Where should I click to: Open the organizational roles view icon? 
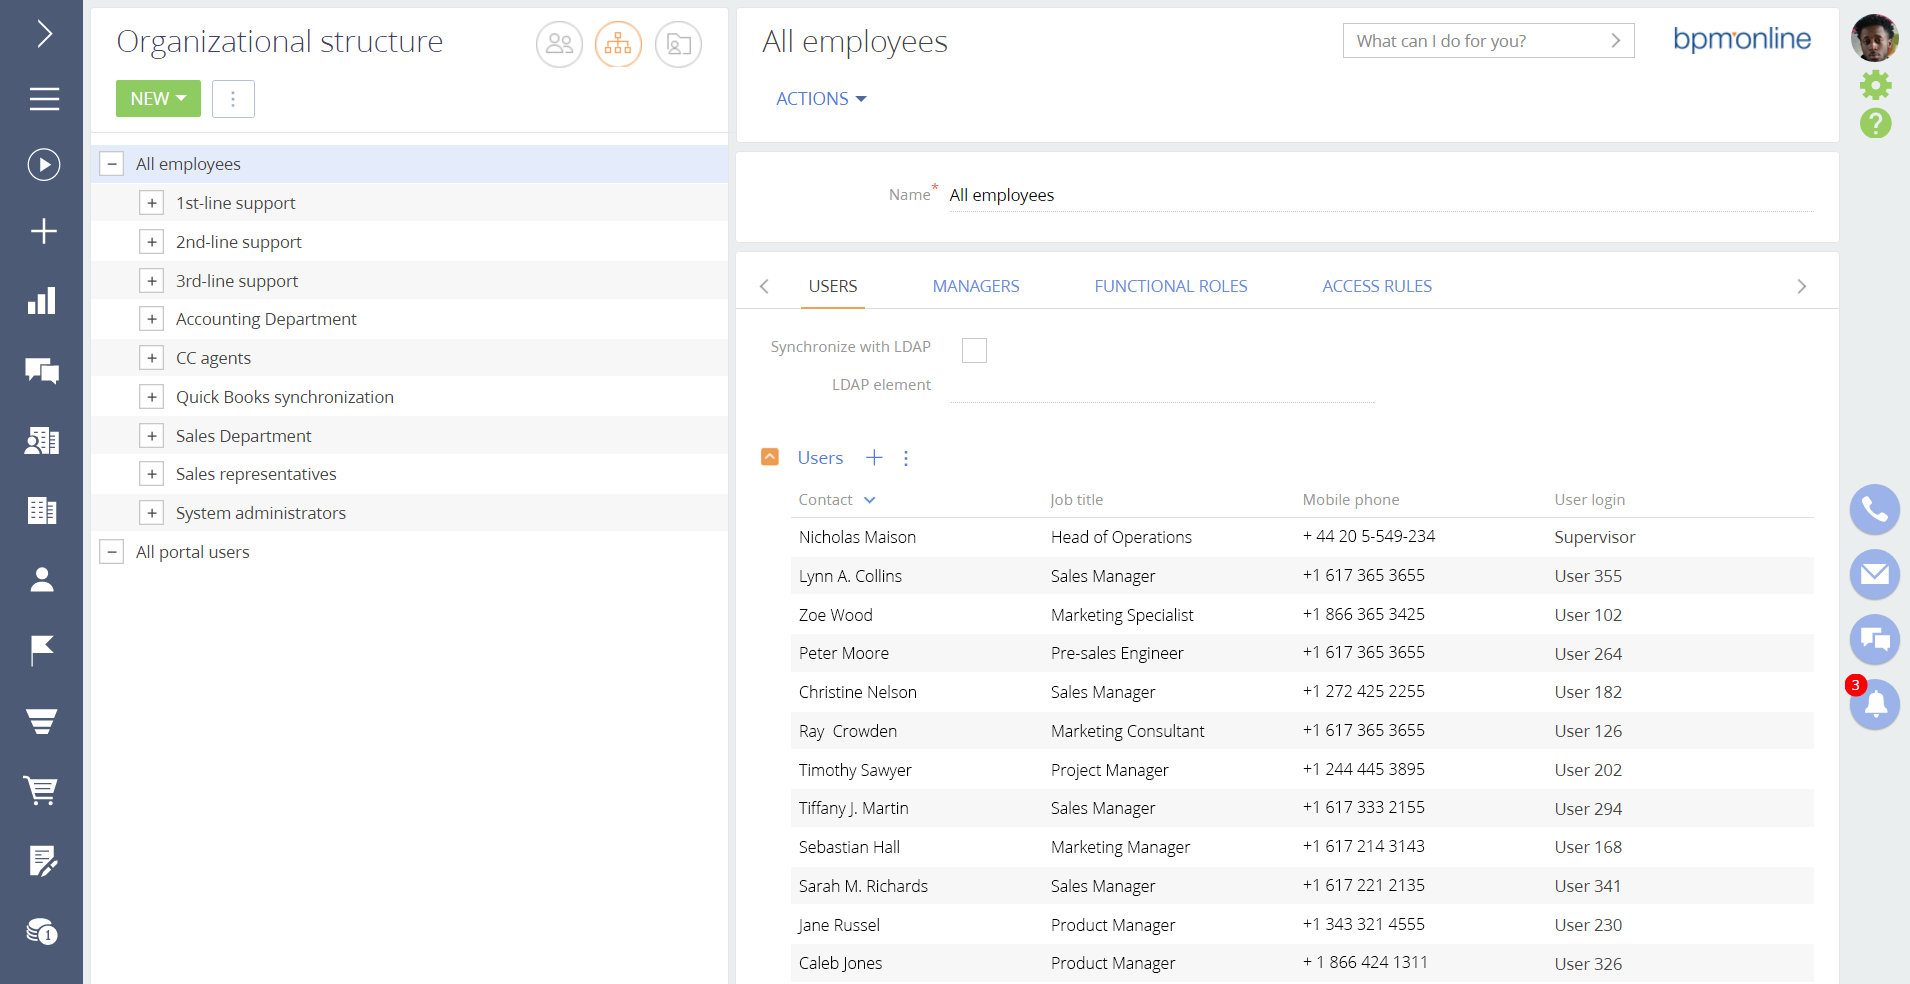tap(618, 44)
